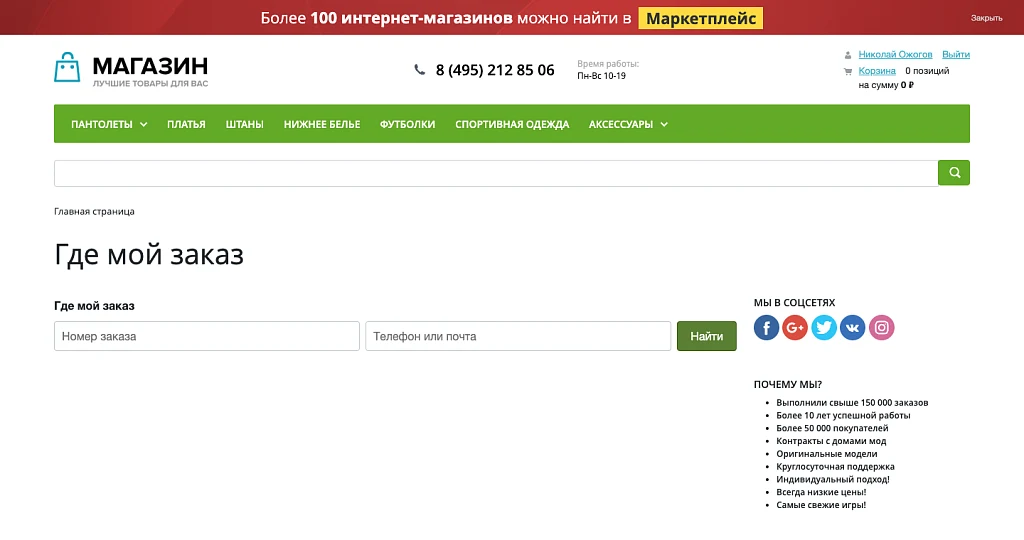Focus the Номер заказа field
1024x540 pixels.
[x=207, y=336]
